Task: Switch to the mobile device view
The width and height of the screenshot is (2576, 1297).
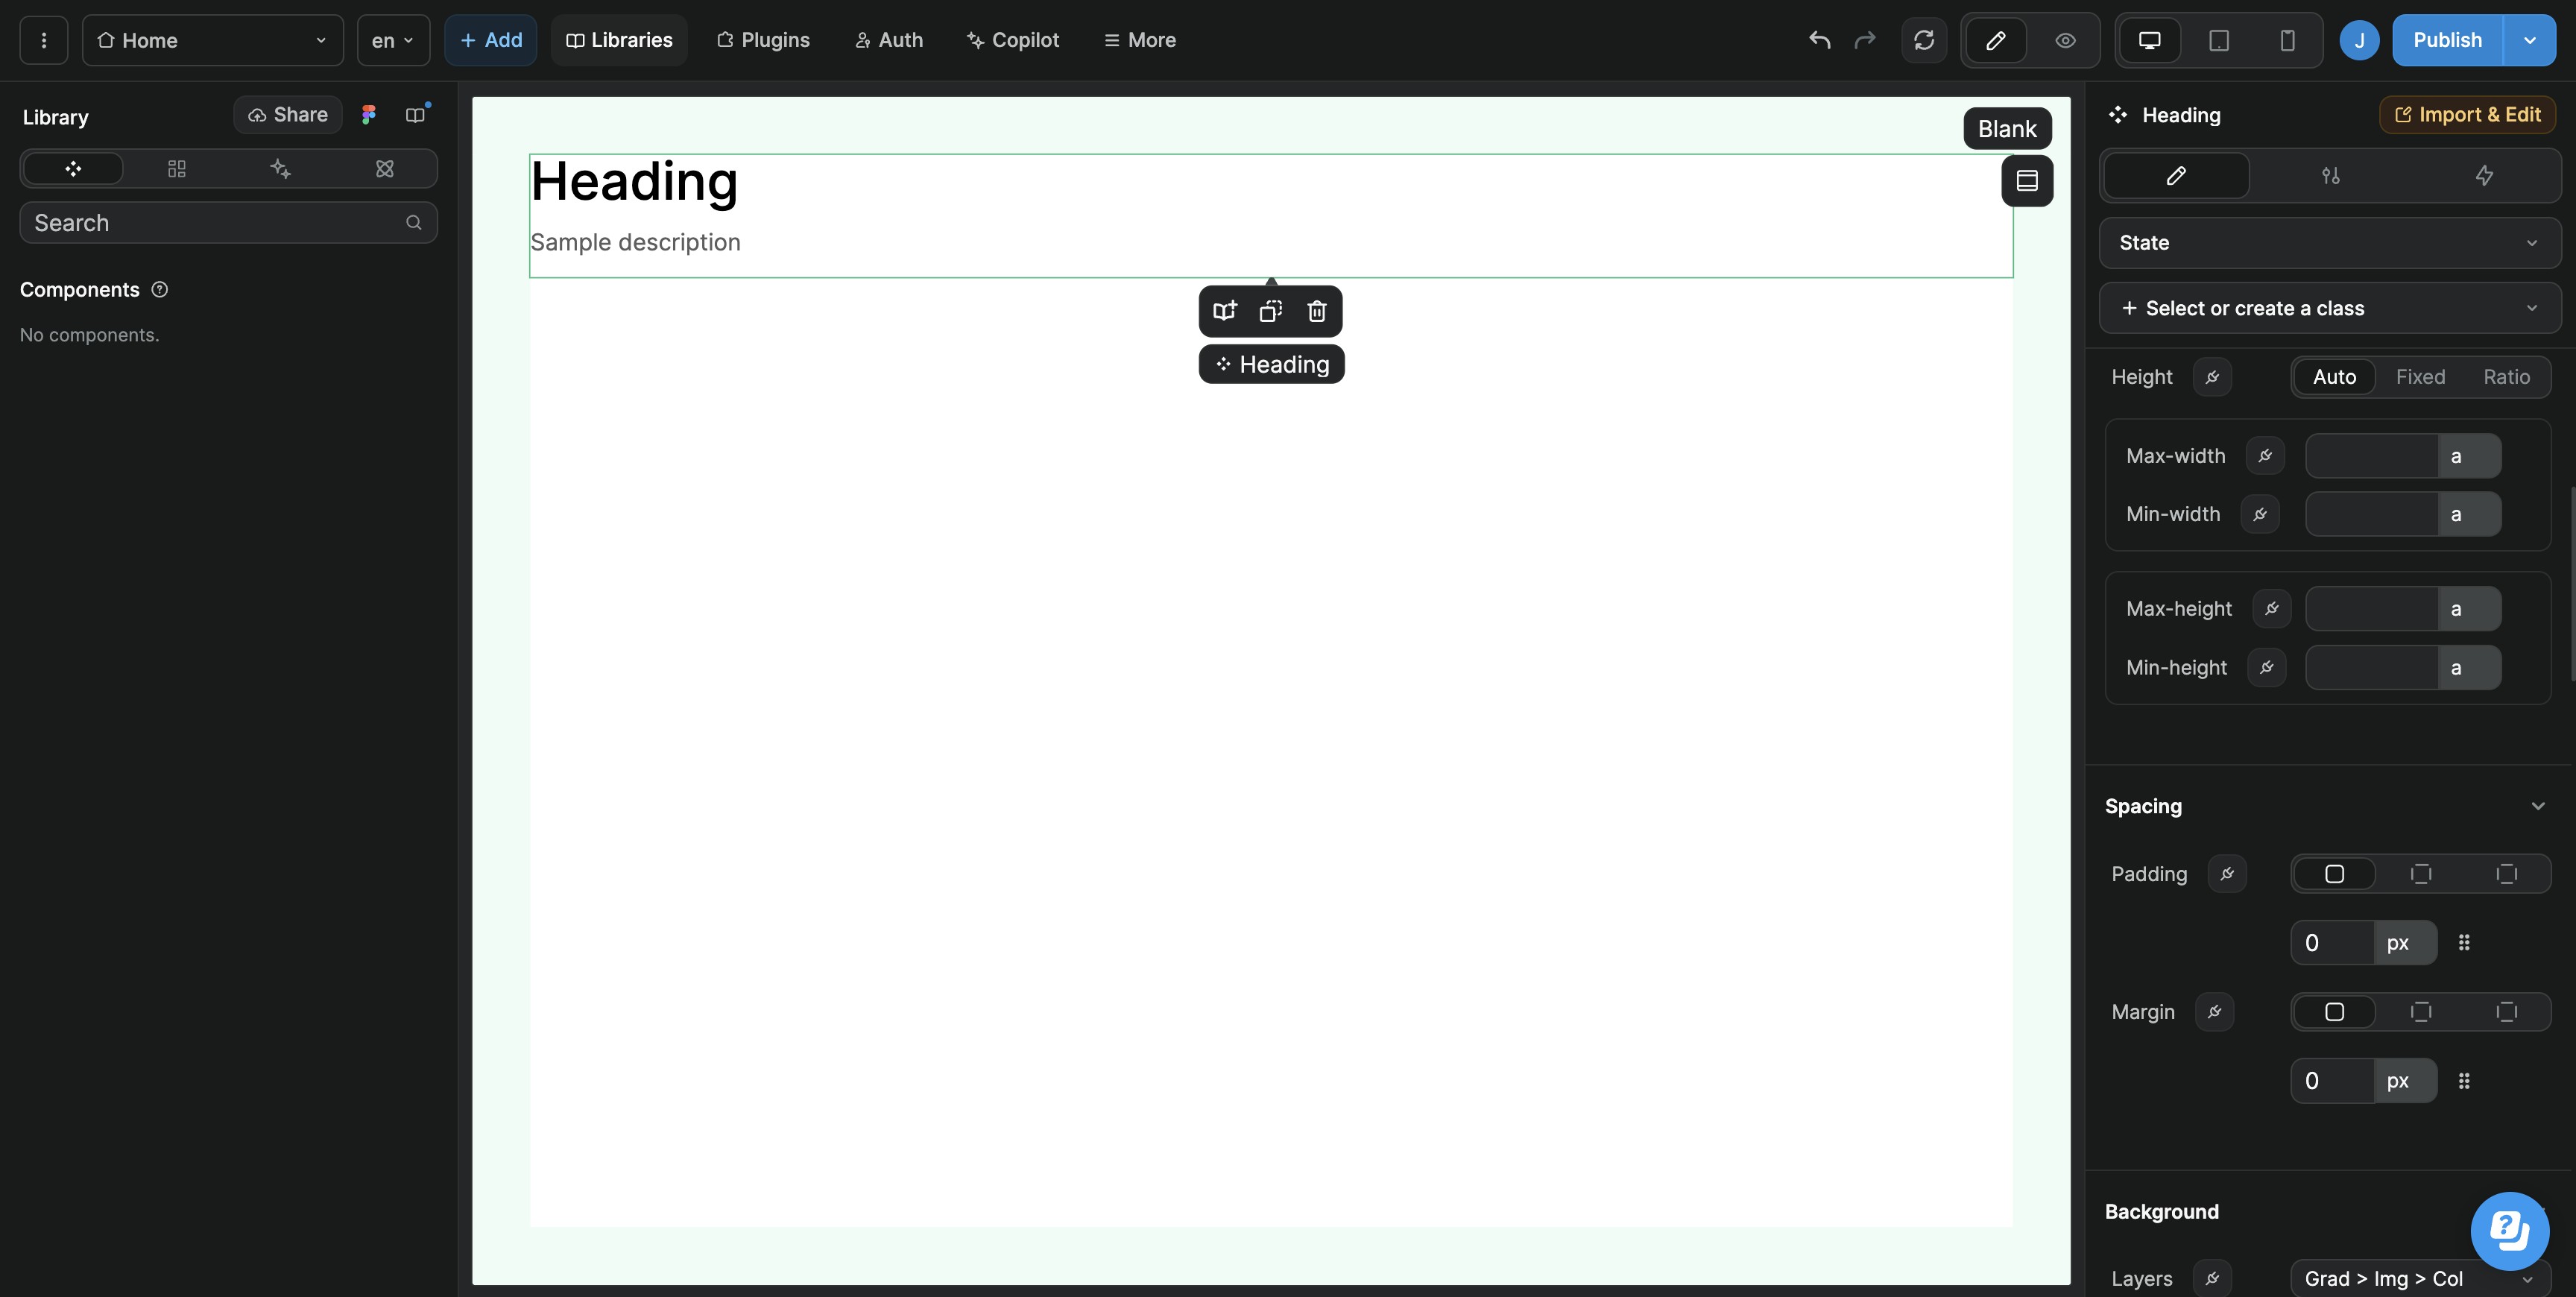Action: click(2286, 40)
